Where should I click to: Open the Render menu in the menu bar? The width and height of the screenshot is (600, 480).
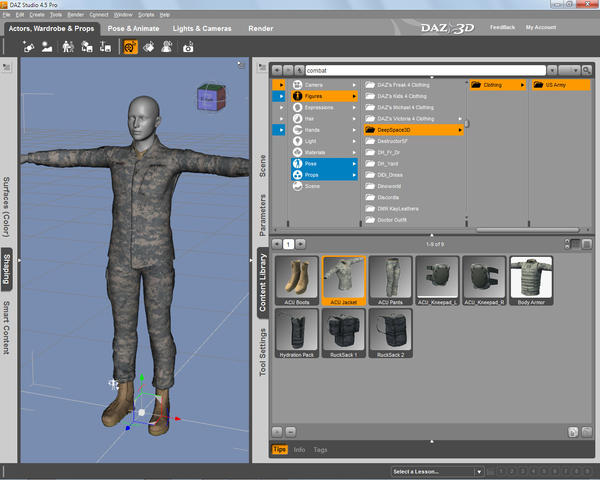76,15
